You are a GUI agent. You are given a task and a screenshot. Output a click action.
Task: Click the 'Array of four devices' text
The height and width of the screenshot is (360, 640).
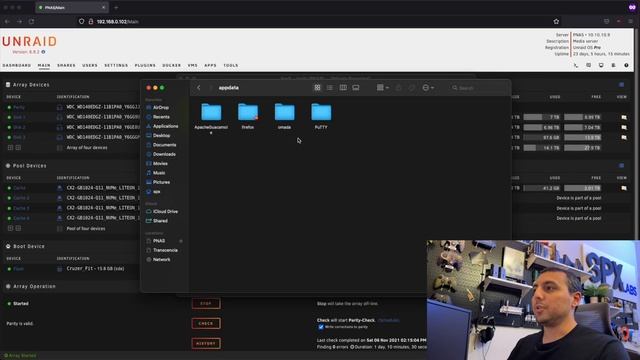[x=87, y=148]
